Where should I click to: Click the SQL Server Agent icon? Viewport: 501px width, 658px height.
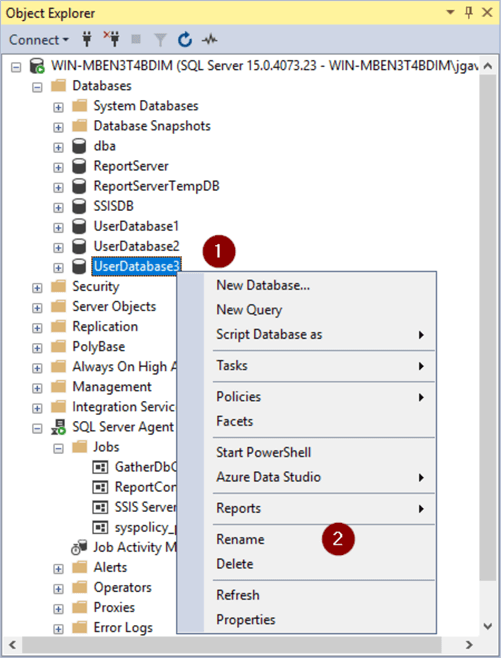58,427
